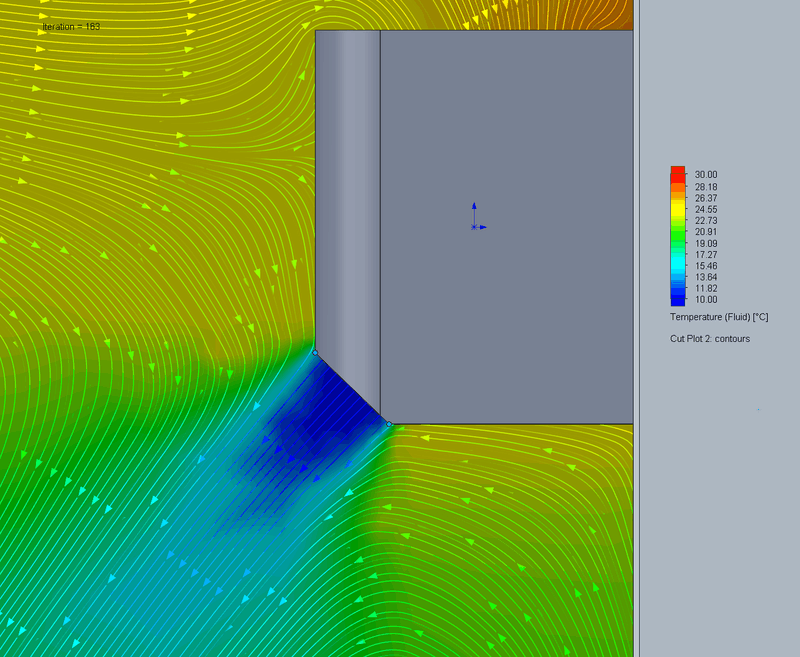Click the 20.91 legend value
This screenshot has height=657, width=800.
[x=706, y=232]
